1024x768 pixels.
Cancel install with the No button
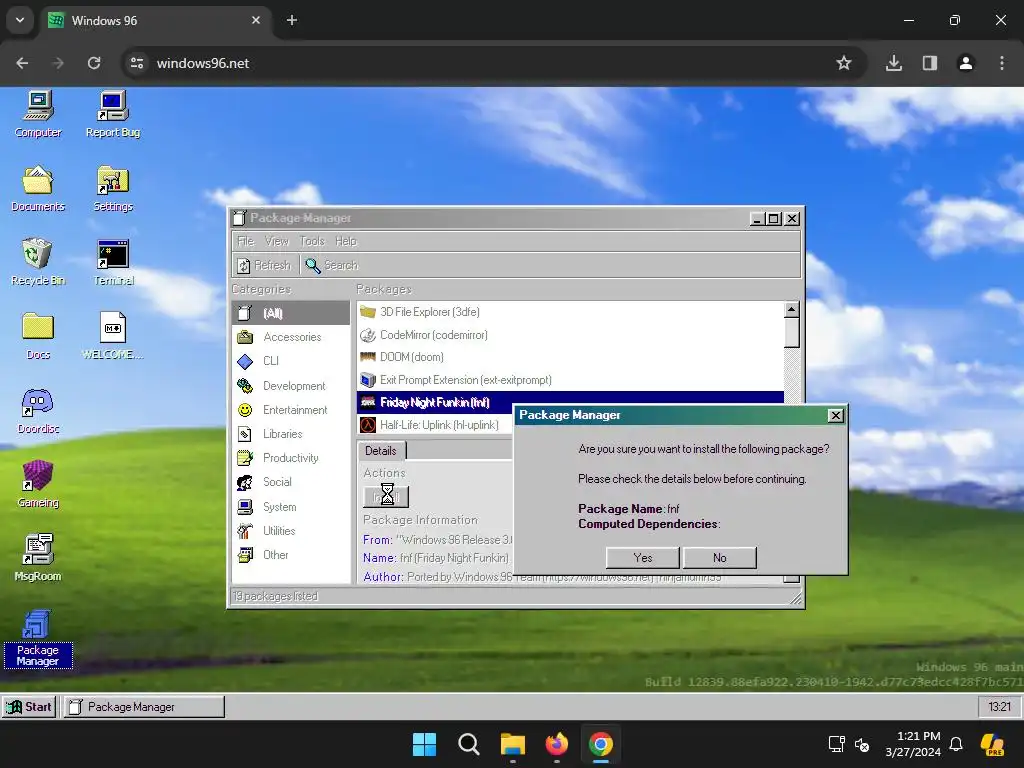720,558
